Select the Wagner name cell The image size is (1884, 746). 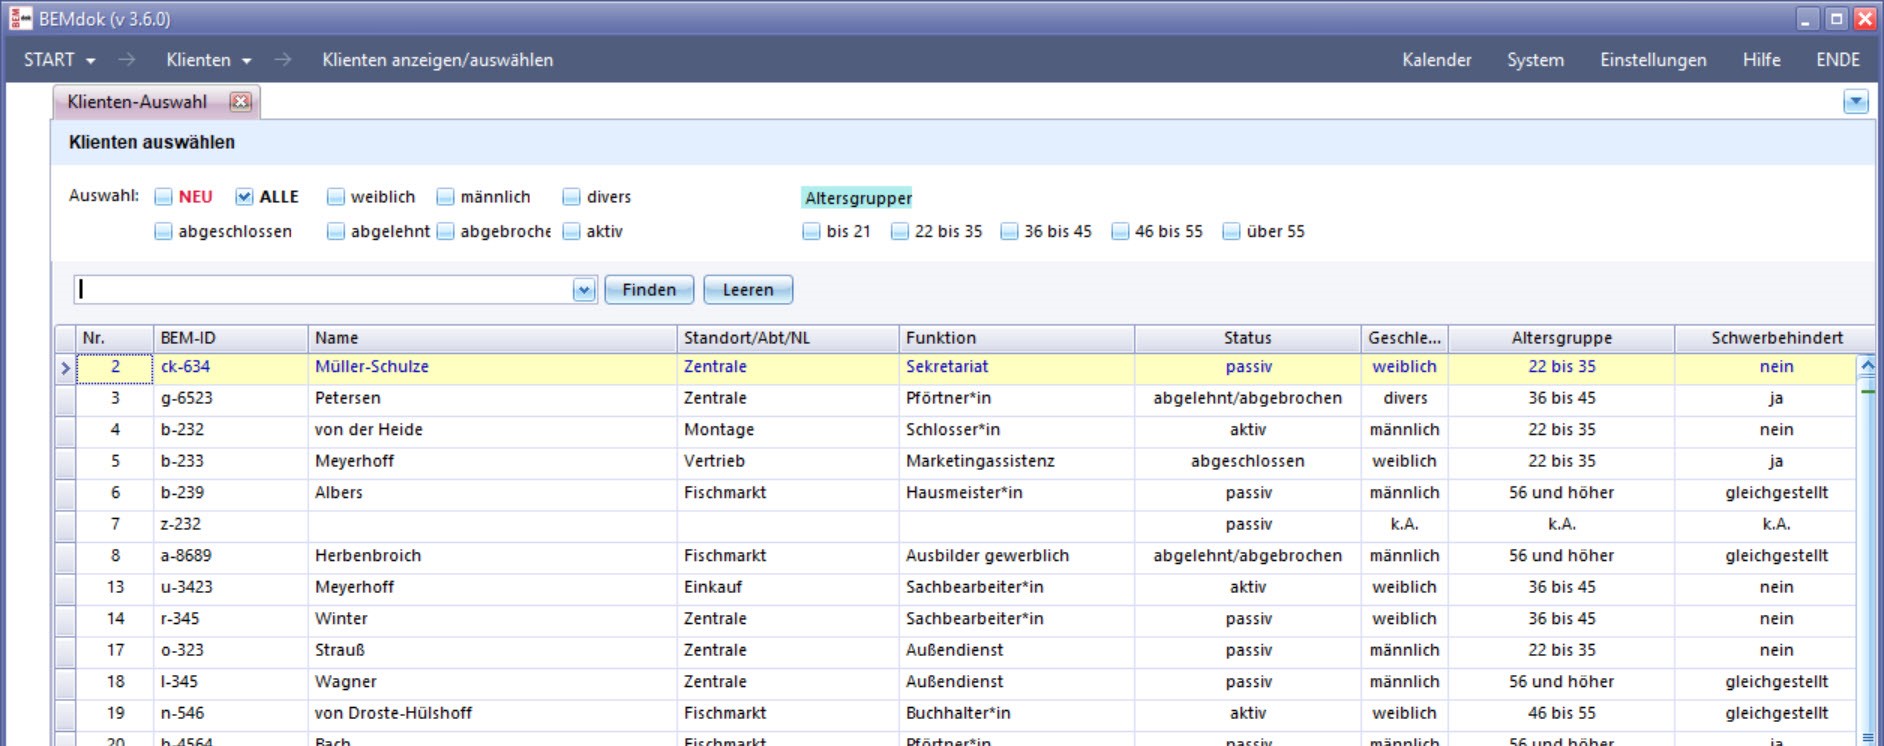tap(492, 682)
